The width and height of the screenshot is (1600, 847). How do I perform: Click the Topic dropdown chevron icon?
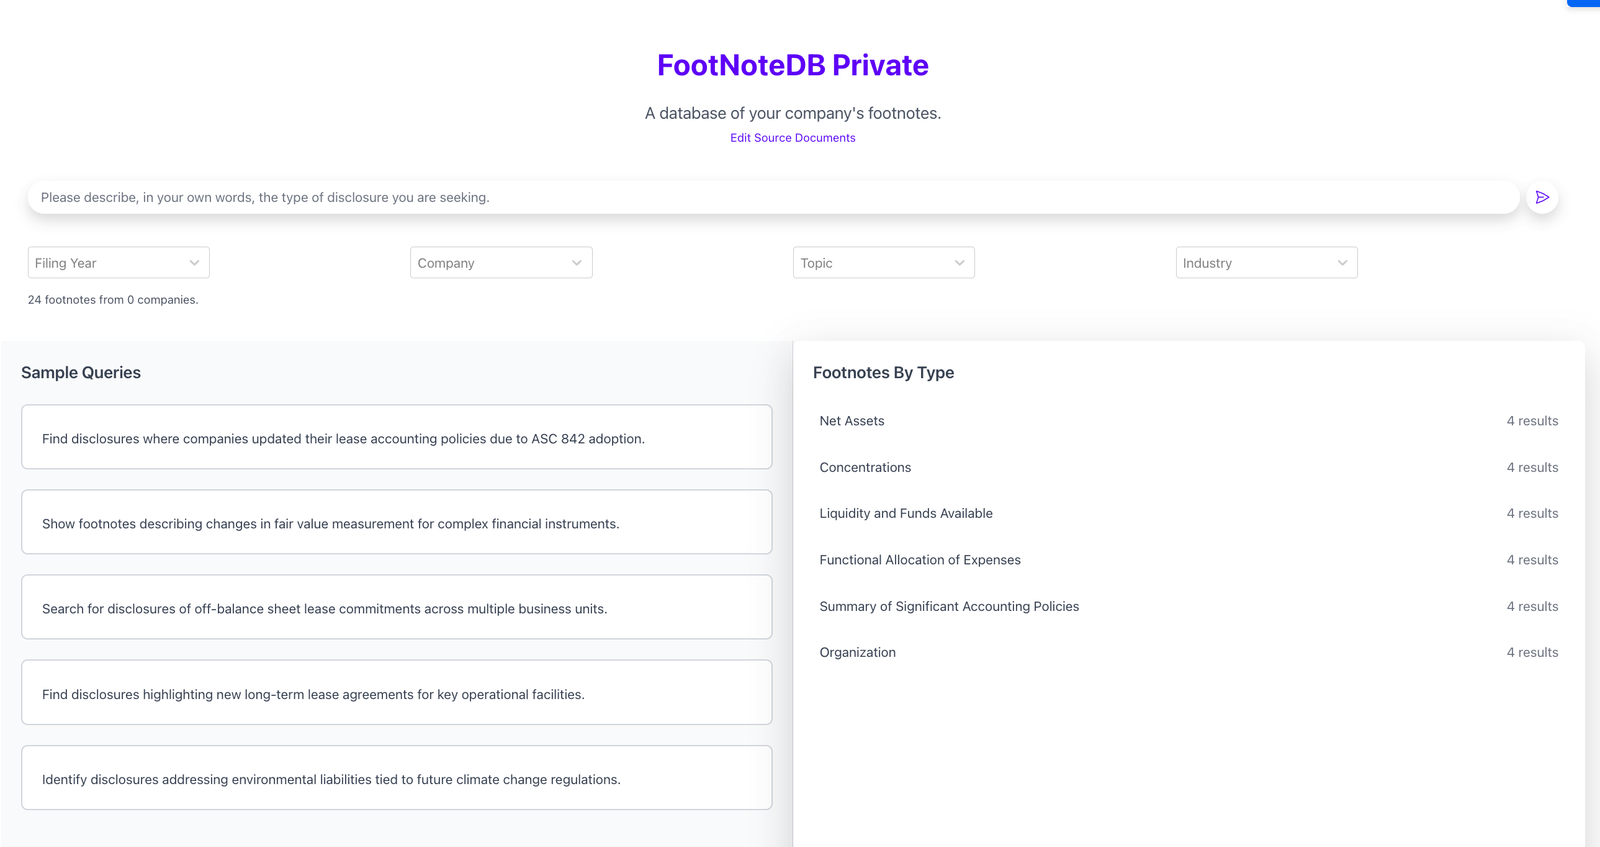pos(958,262)
